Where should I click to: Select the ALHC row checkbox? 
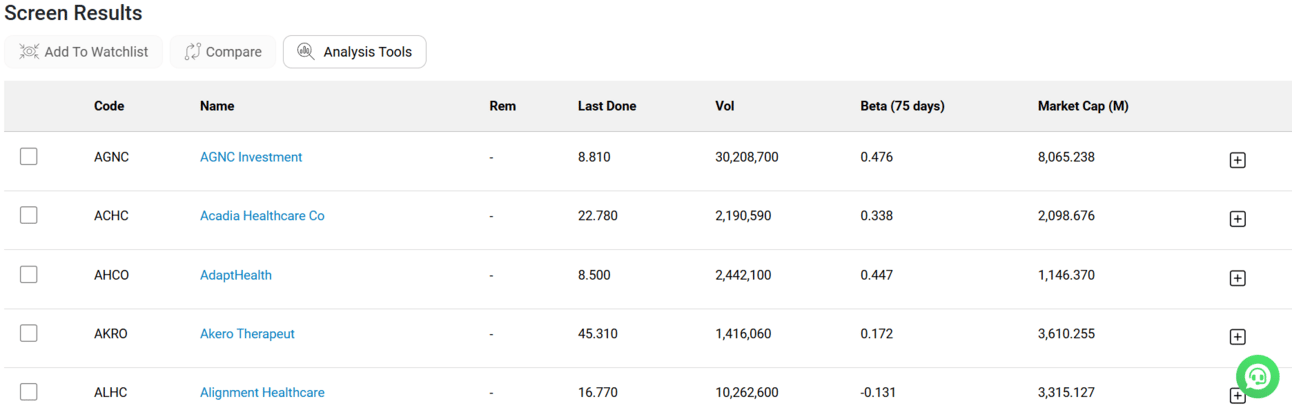click(29, 392)
